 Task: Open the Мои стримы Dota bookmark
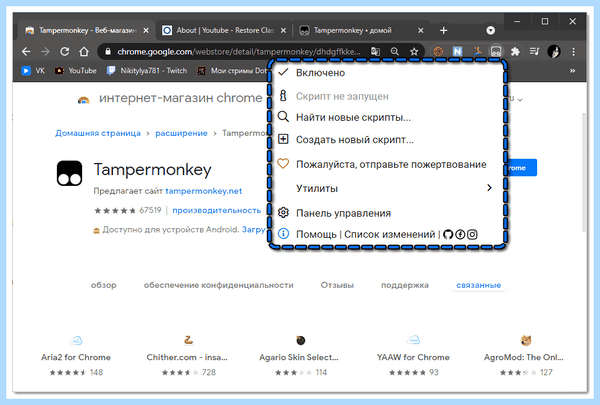(x=232, y=71)
